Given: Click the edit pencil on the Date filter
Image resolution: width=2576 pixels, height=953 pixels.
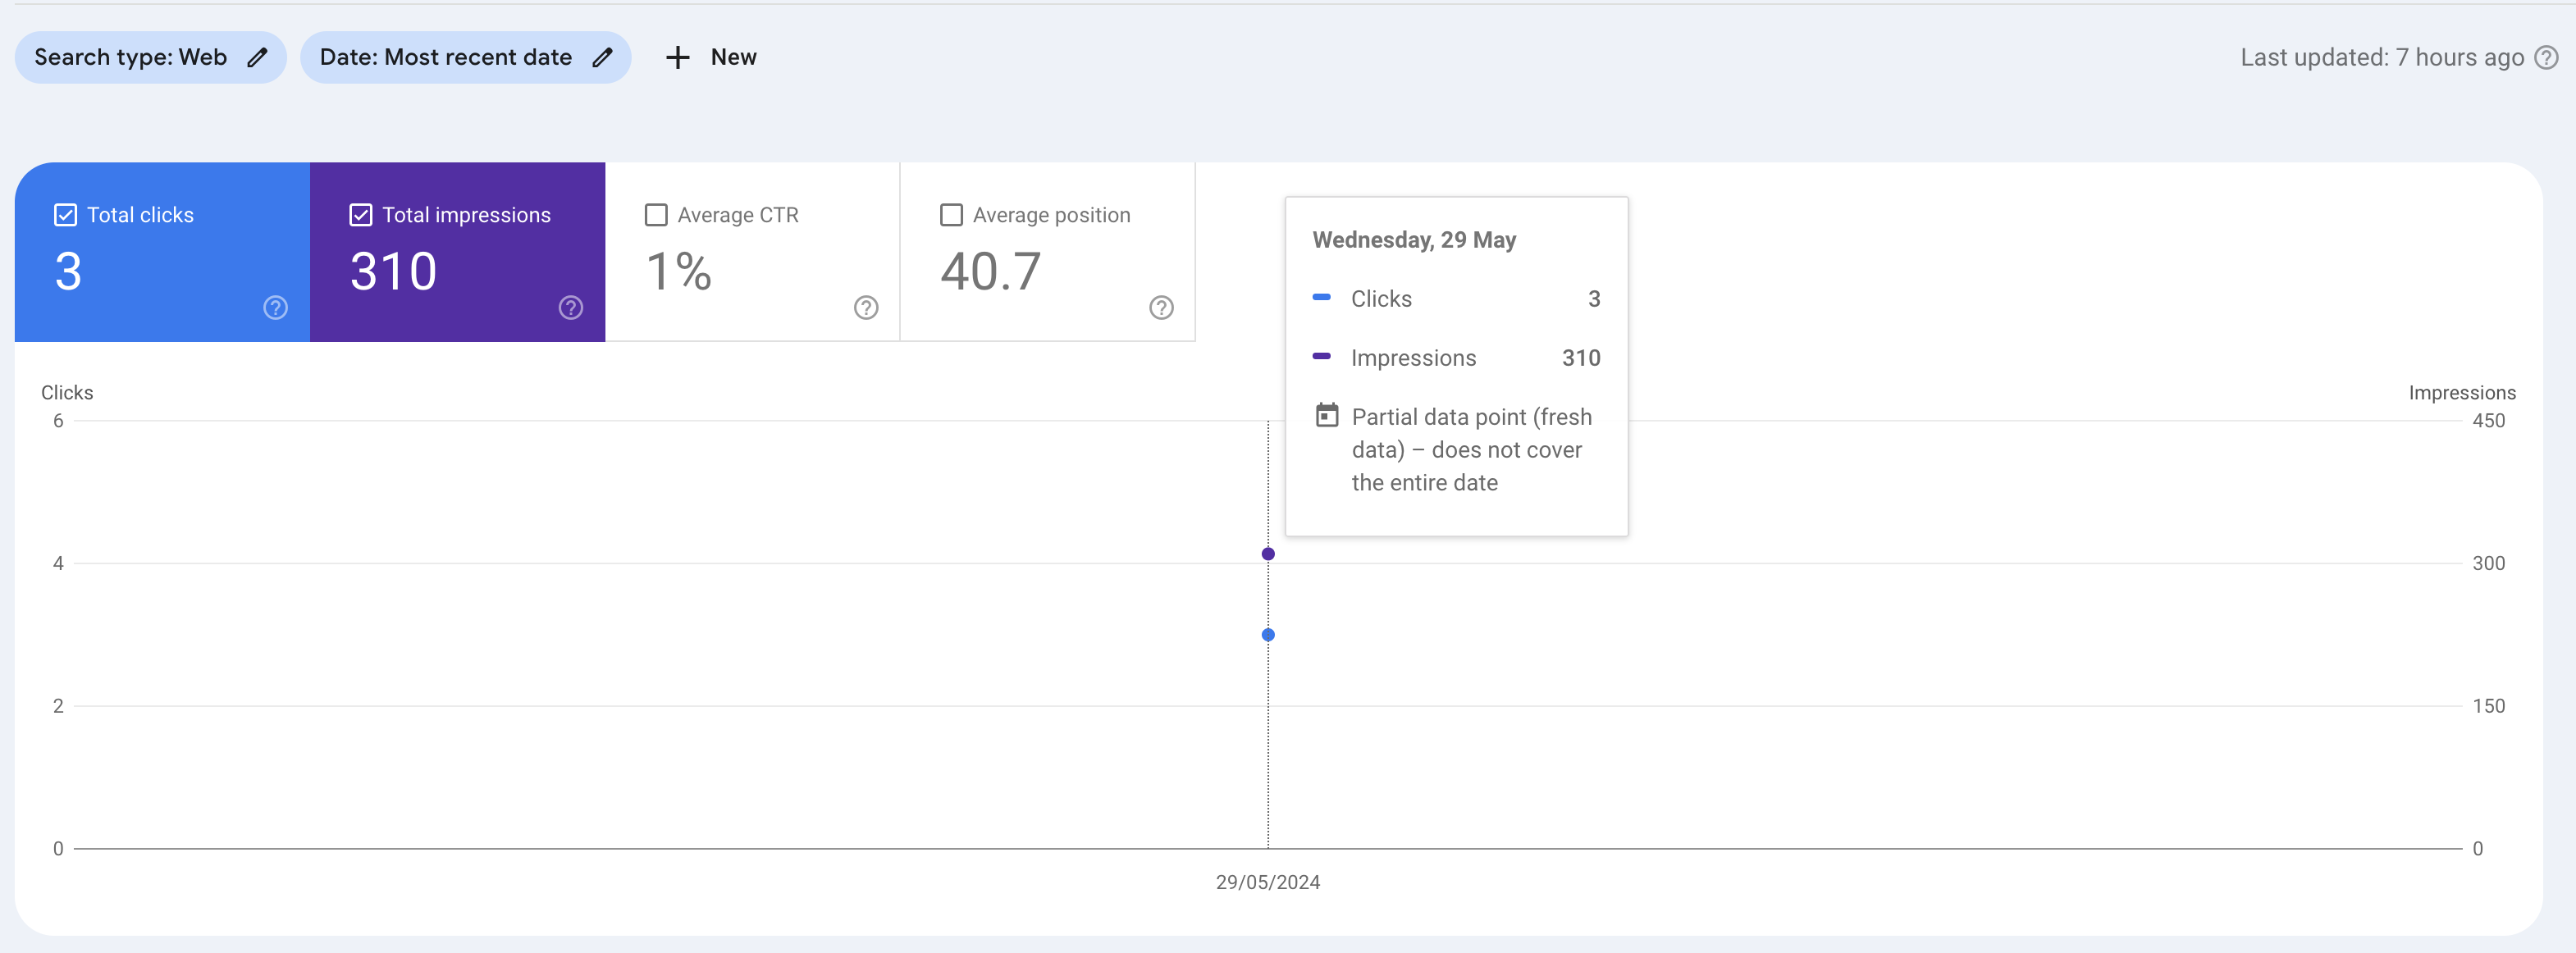Looking at the screenshot, I should (x=603, y=57).
